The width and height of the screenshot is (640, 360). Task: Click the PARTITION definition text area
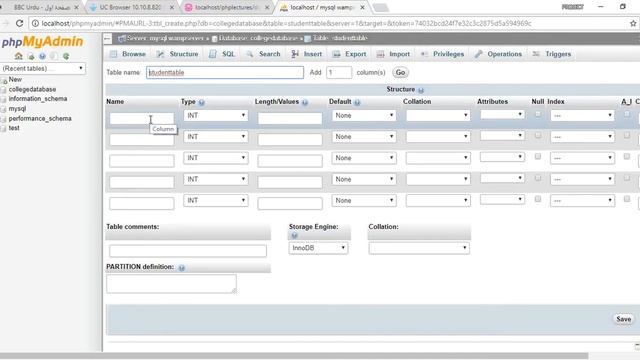[x=171, y=284]
